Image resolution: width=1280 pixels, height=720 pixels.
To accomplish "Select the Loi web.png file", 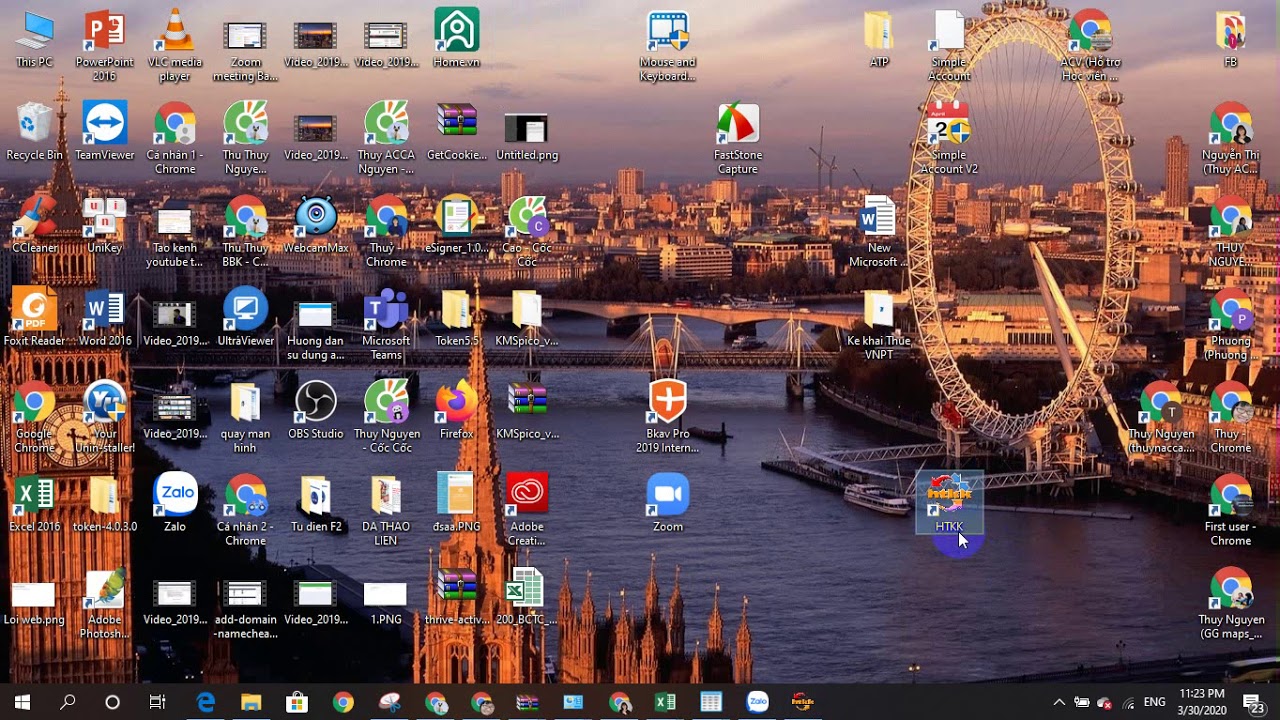I will coord(34,603).
